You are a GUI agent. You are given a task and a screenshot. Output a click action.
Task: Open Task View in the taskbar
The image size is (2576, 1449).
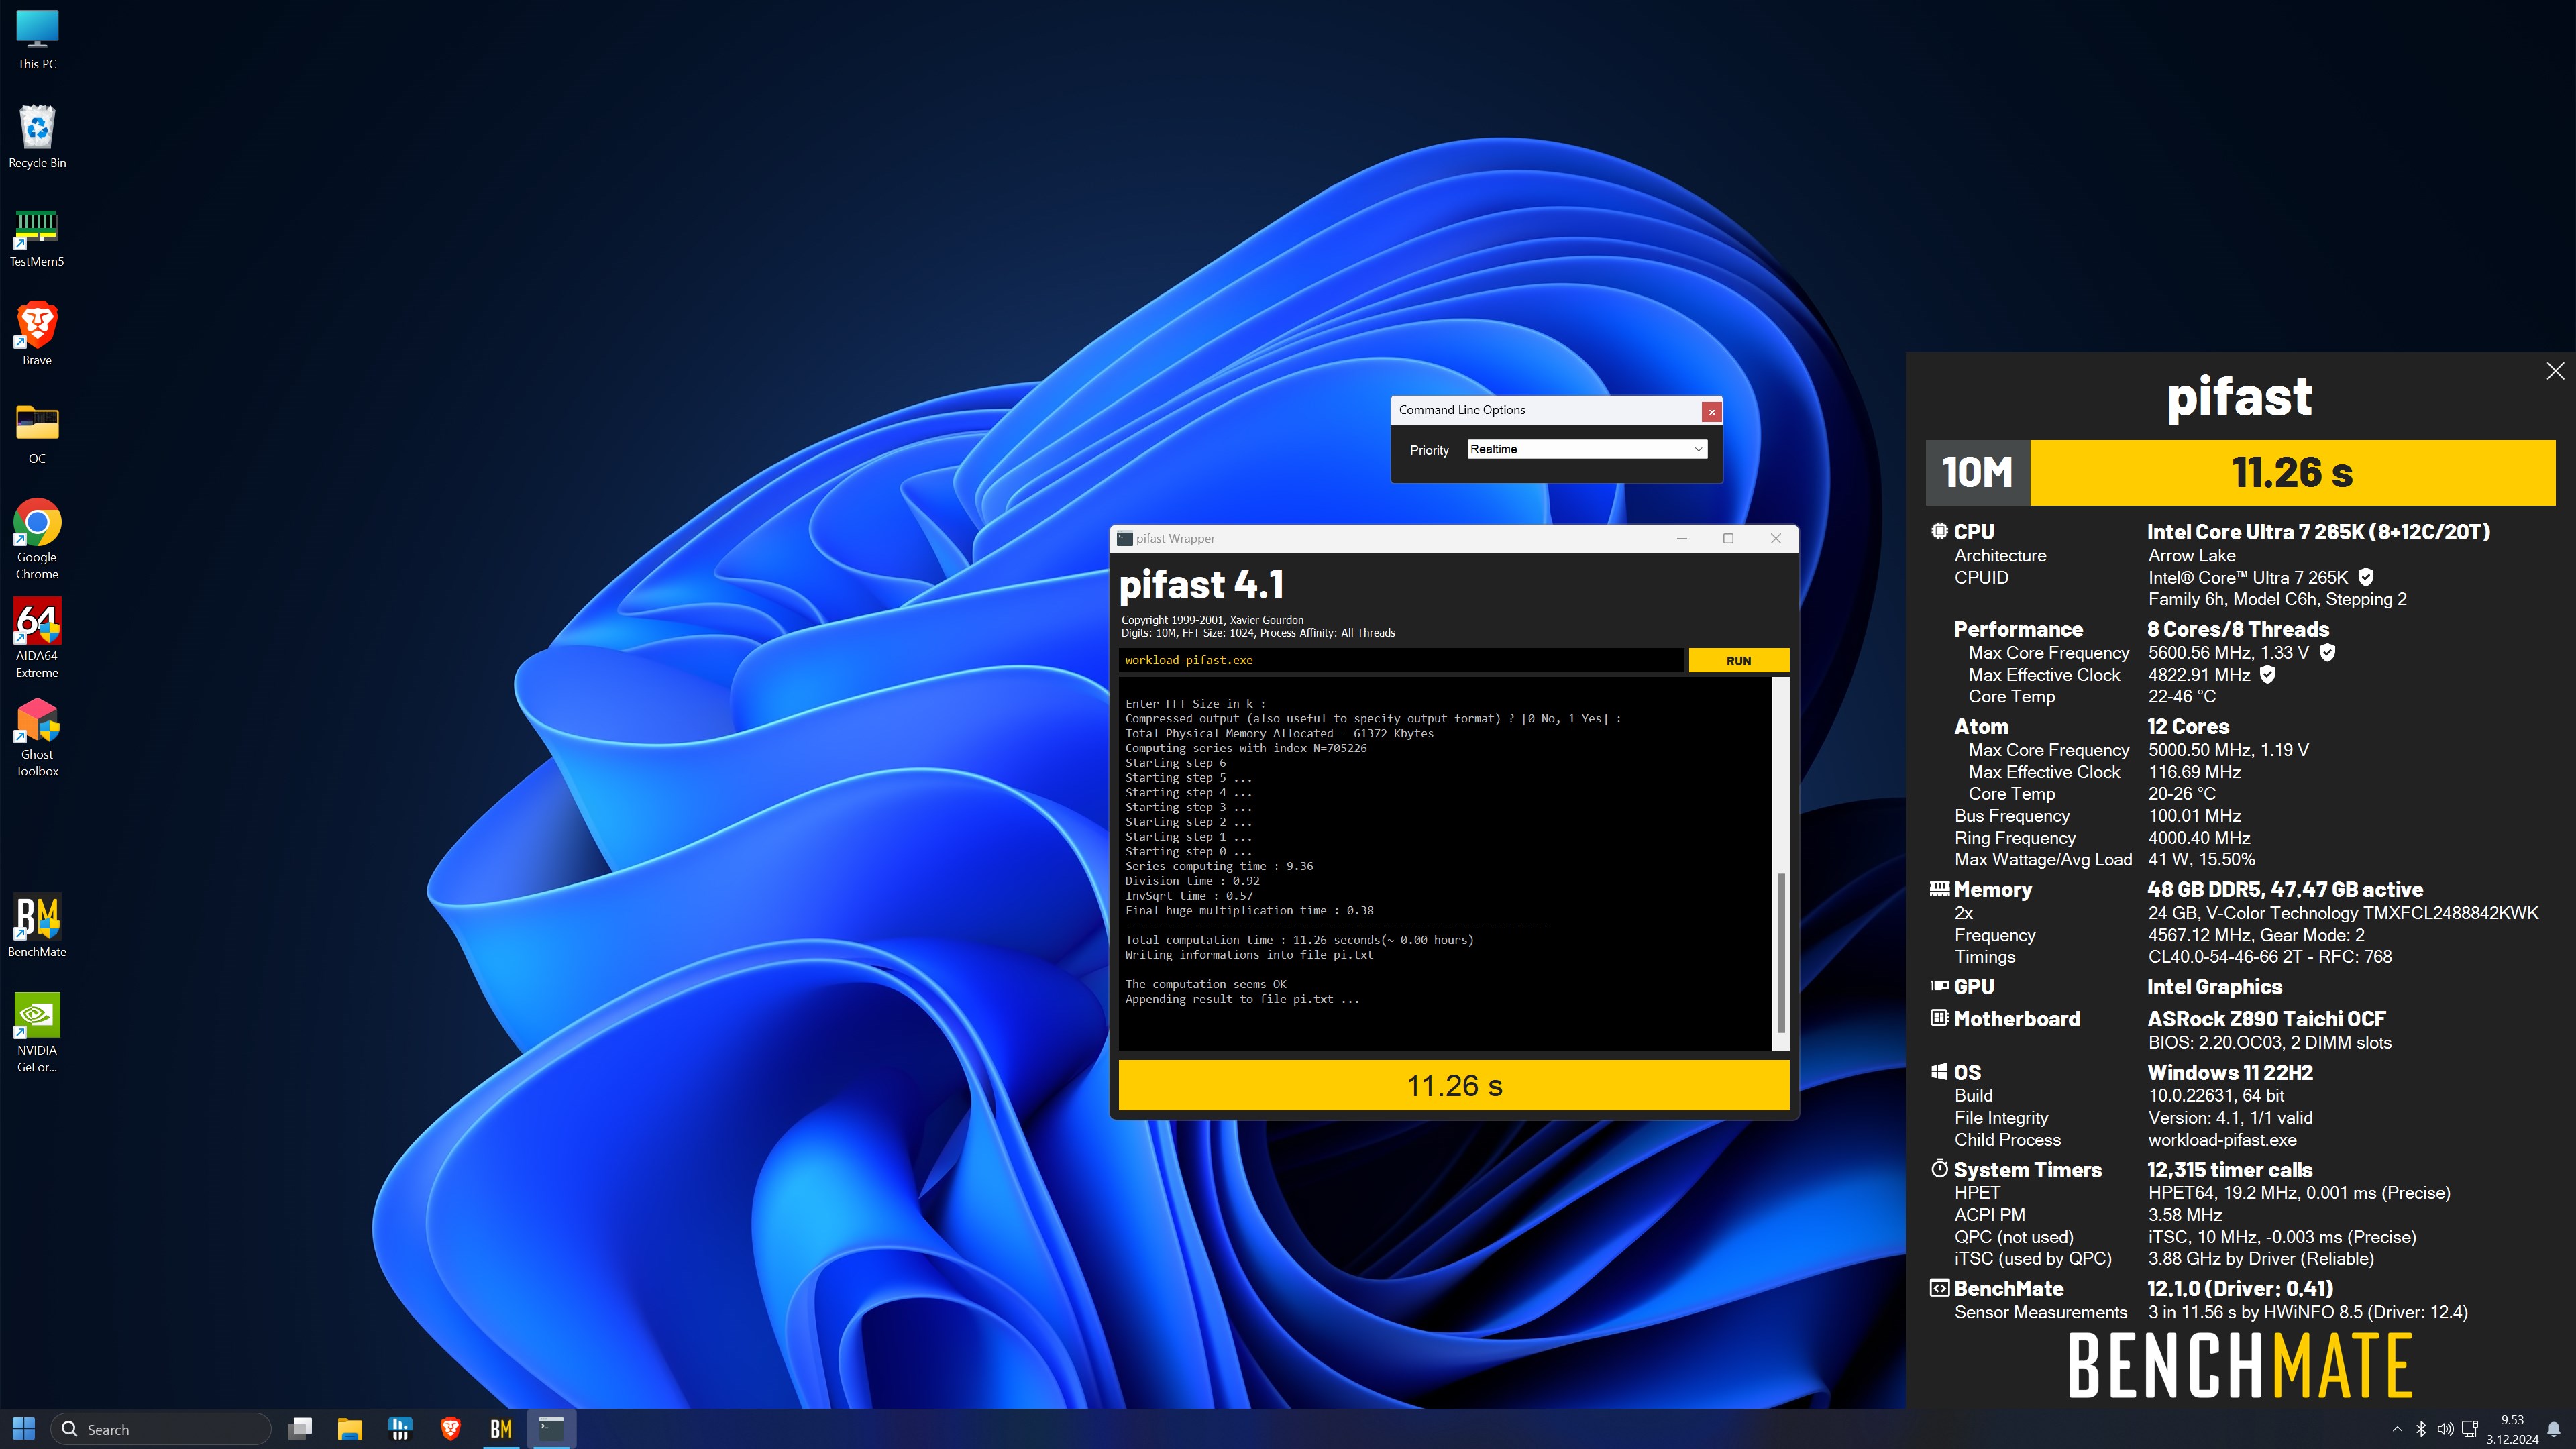tap(300, 1429)
